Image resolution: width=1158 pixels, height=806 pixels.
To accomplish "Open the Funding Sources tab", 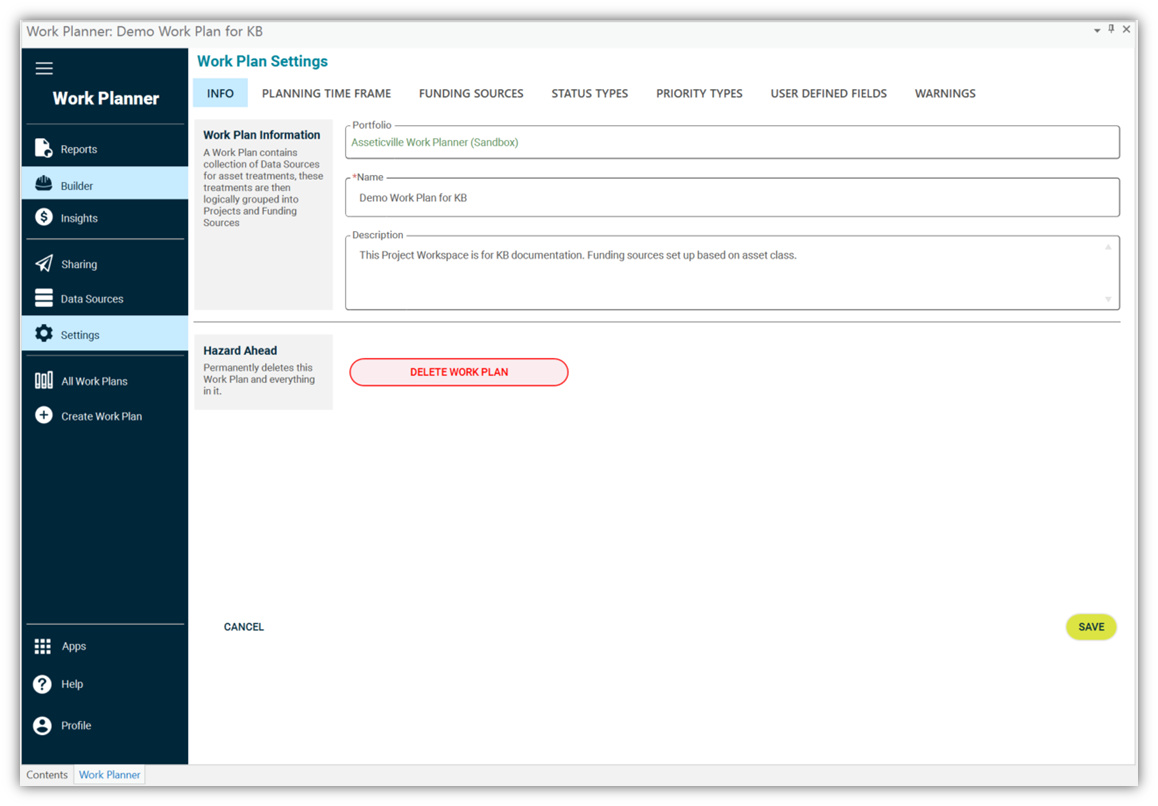I will pyautogui.click(x=471, y=93).
